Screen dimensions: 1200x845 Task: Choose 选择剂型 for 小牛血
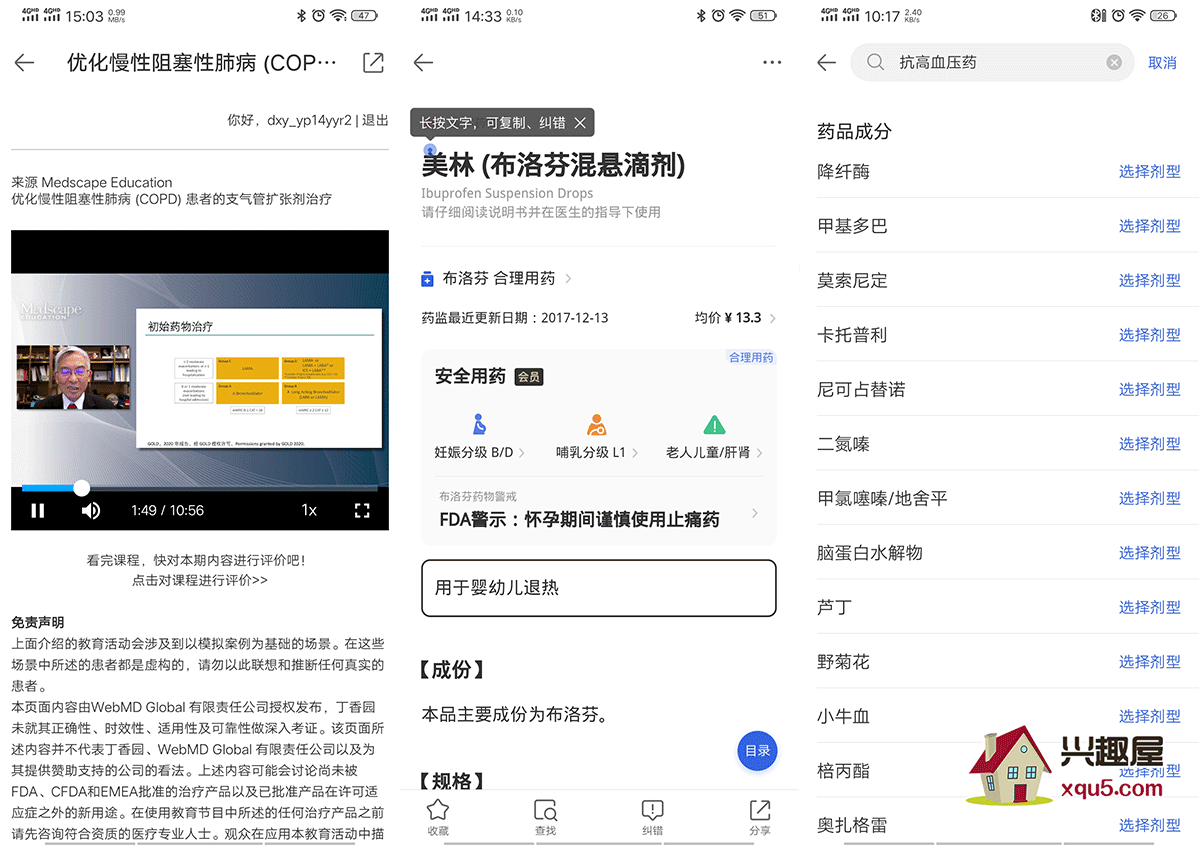[x=1150, y=716]
